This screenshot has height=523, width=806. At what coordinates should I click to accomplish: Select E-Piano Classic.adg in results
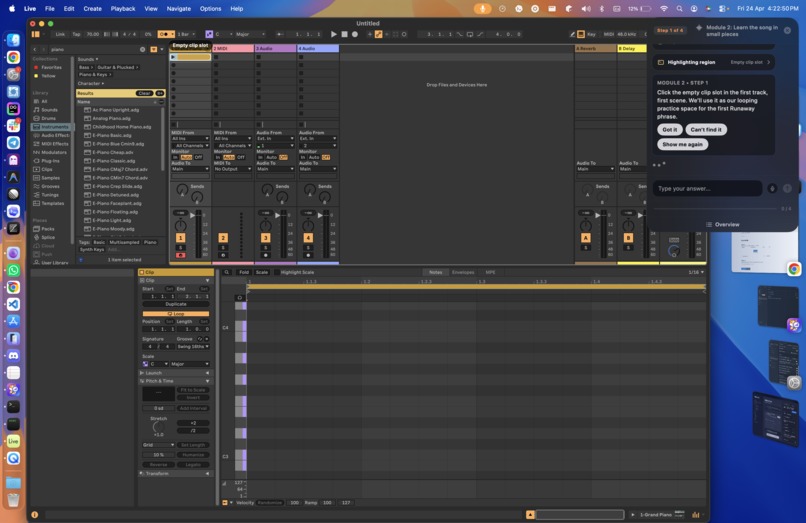116,161
